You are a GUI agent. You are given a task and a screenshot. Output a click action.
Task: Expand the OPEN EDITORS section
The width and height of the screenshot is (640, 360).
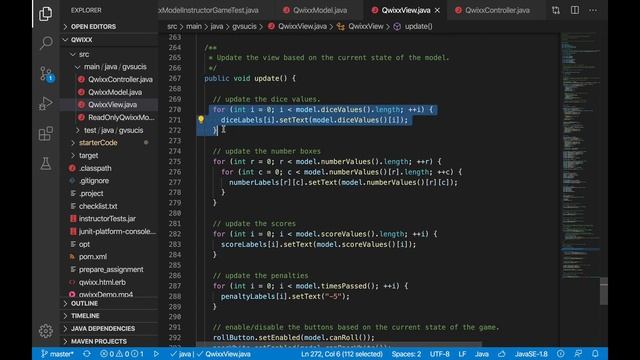tap(93, 27)
